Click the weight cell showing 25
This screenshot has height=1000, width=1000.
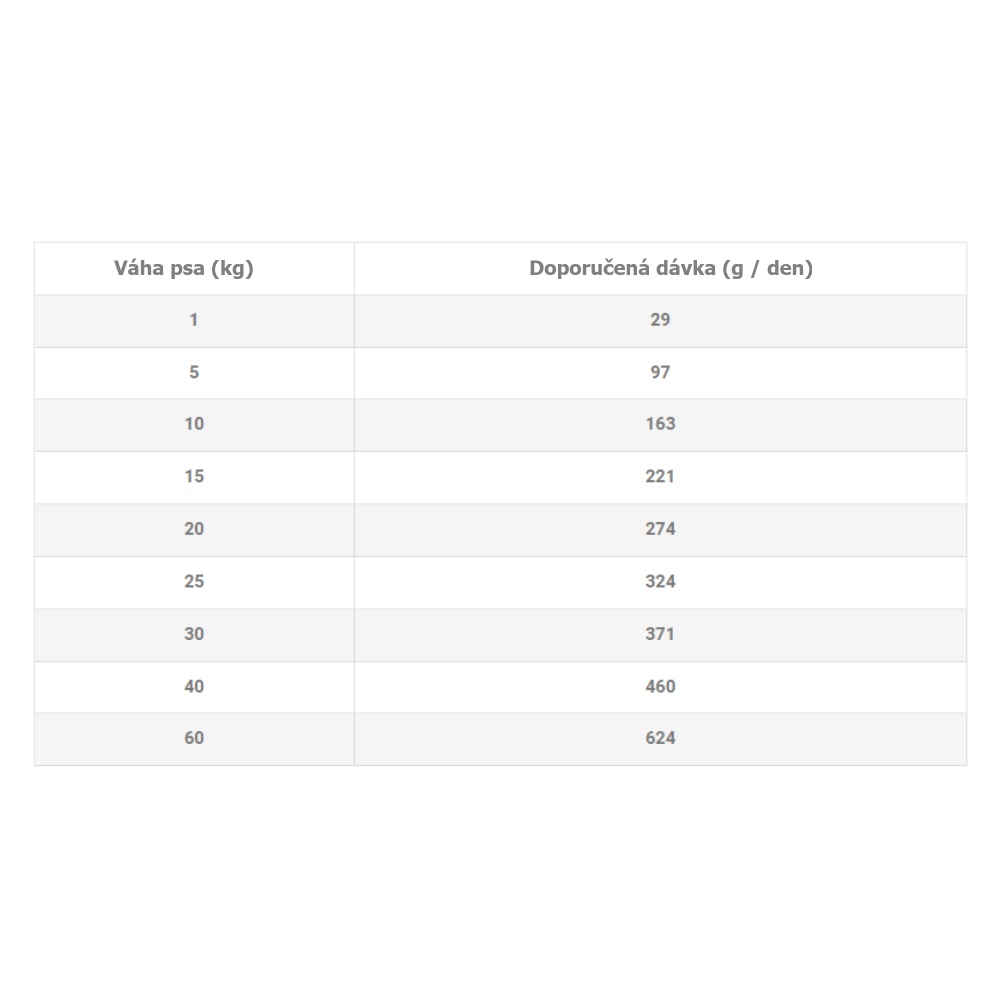point(194,581)
